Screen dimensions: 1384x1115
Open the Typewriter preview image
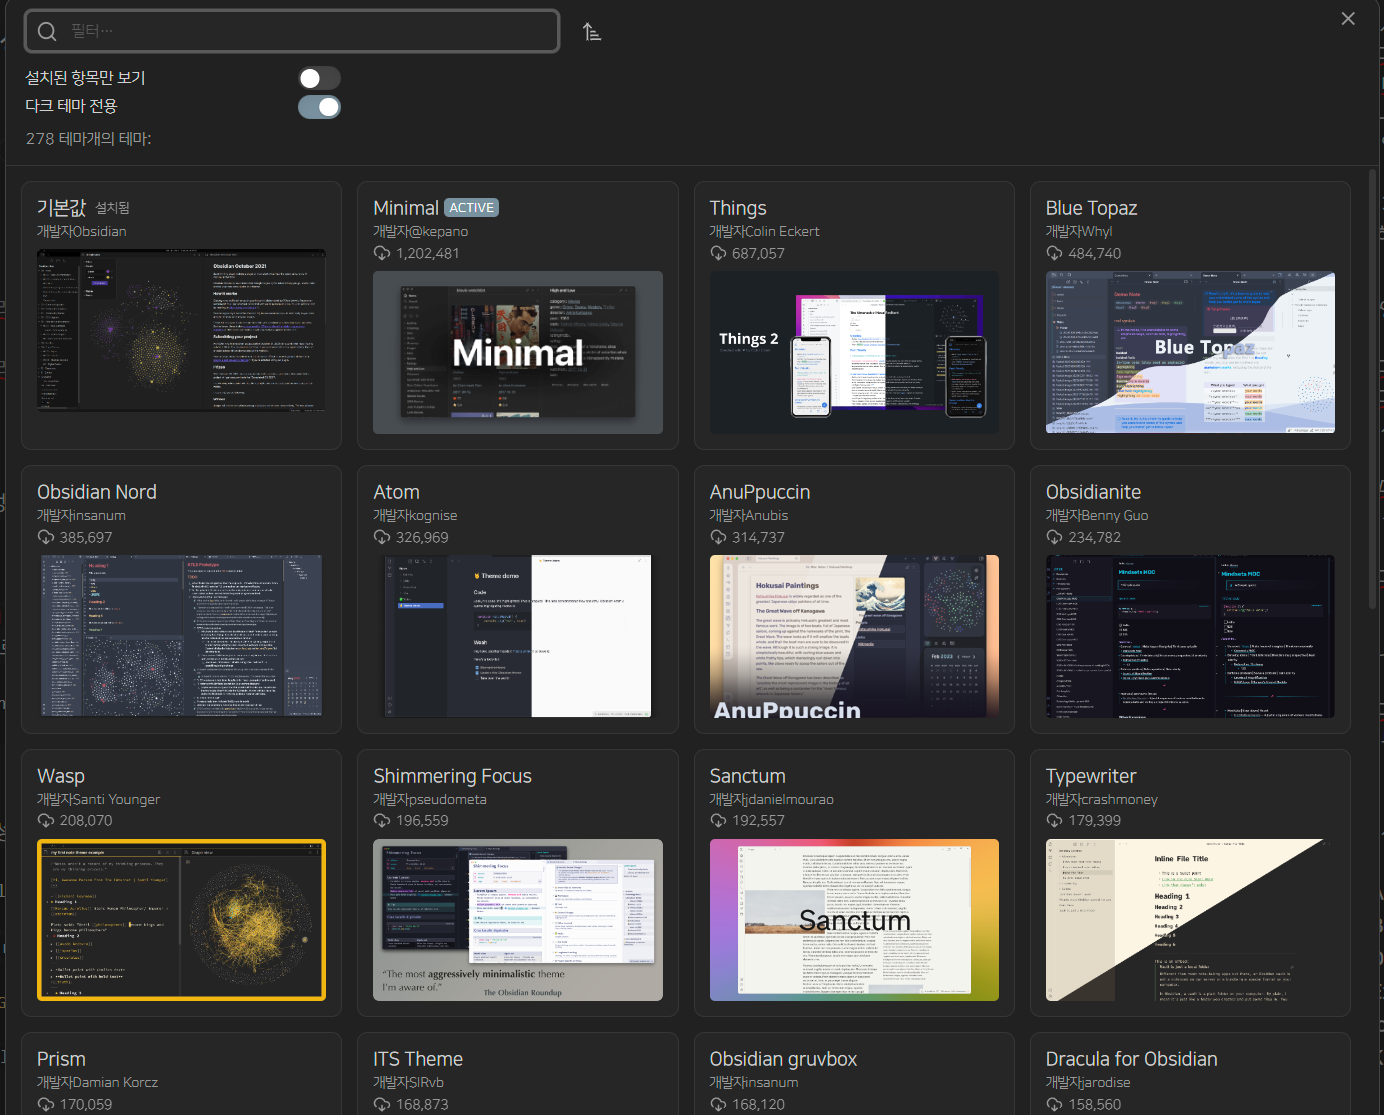click(1190, 920)
